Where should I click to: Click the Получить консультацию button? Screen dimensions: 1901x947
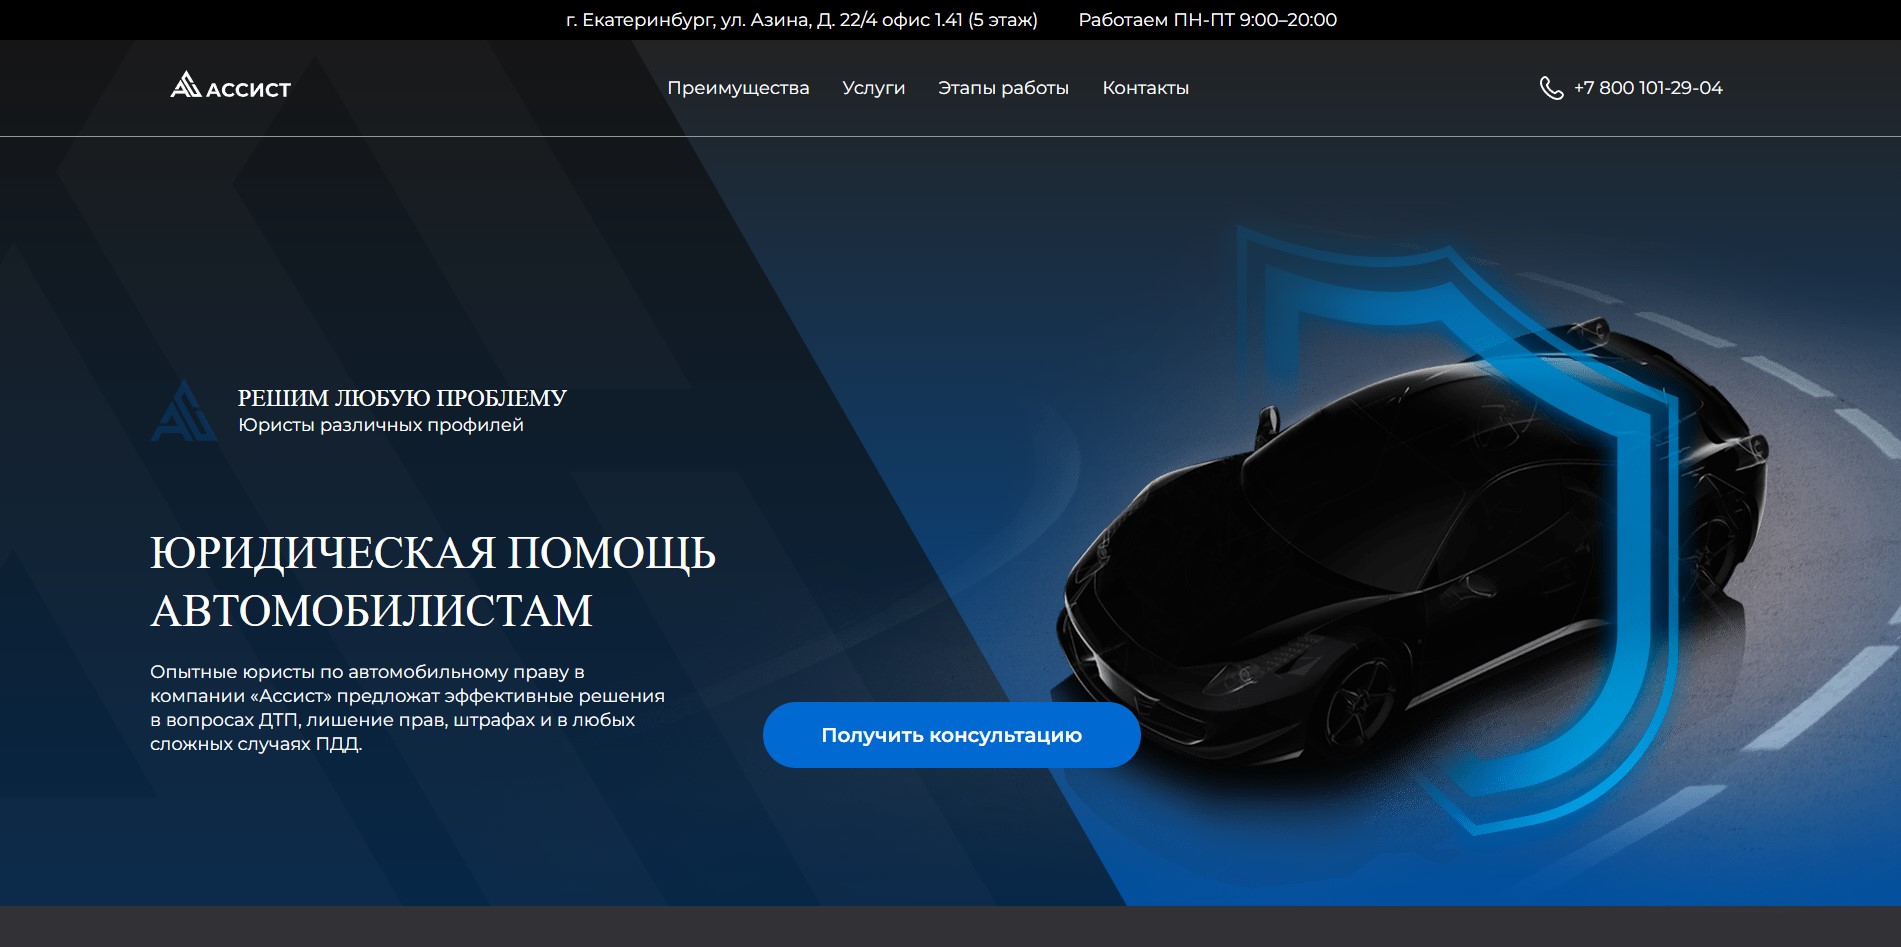[951, 735]
